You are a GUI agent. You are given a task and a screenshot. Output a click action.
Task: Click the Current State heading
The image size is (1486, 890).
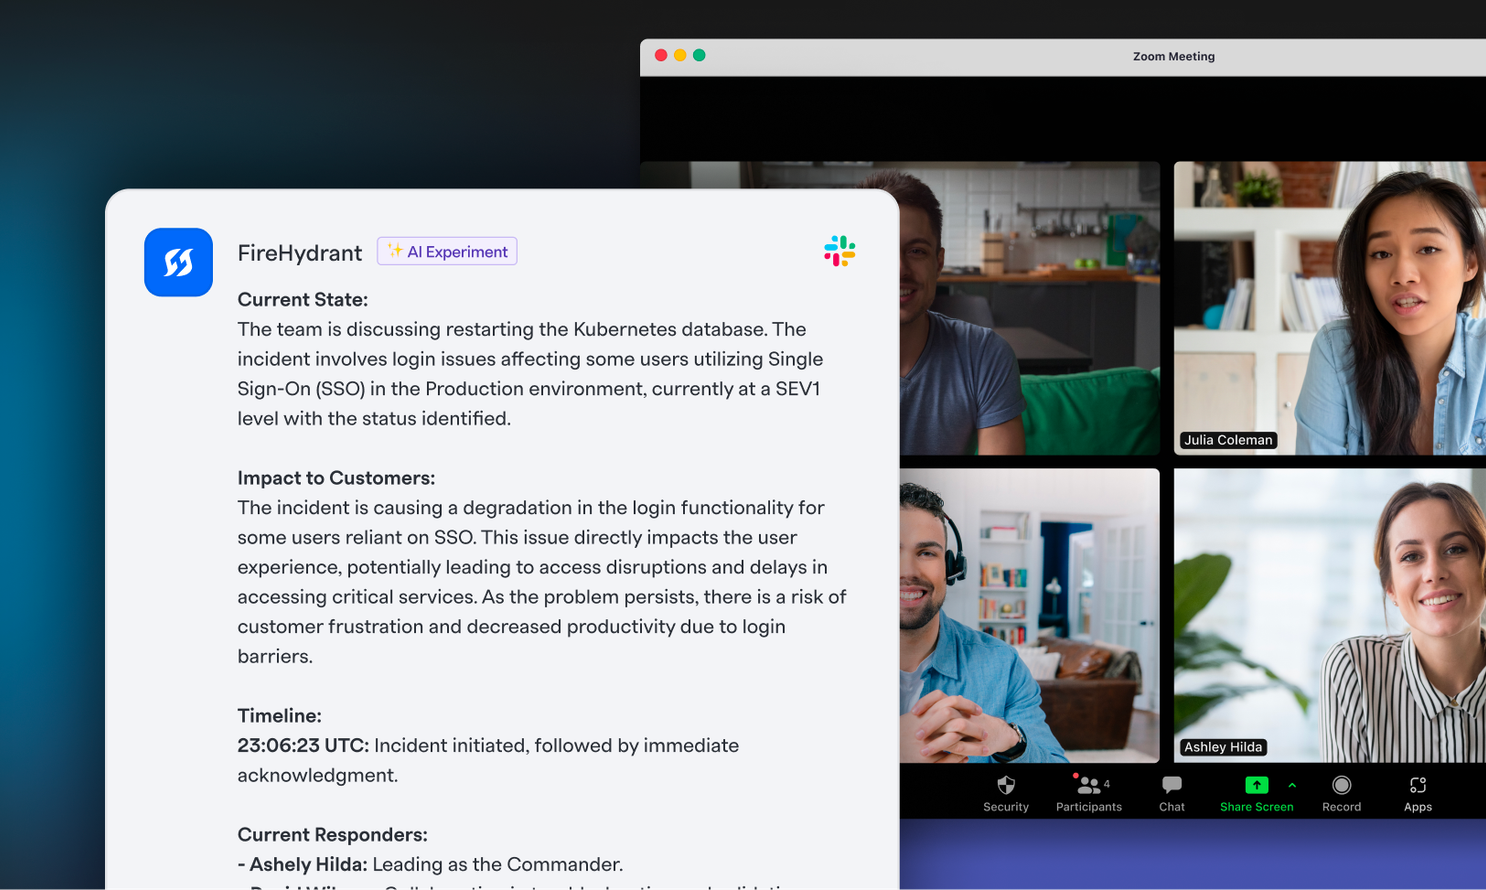(x=302, y=299)
